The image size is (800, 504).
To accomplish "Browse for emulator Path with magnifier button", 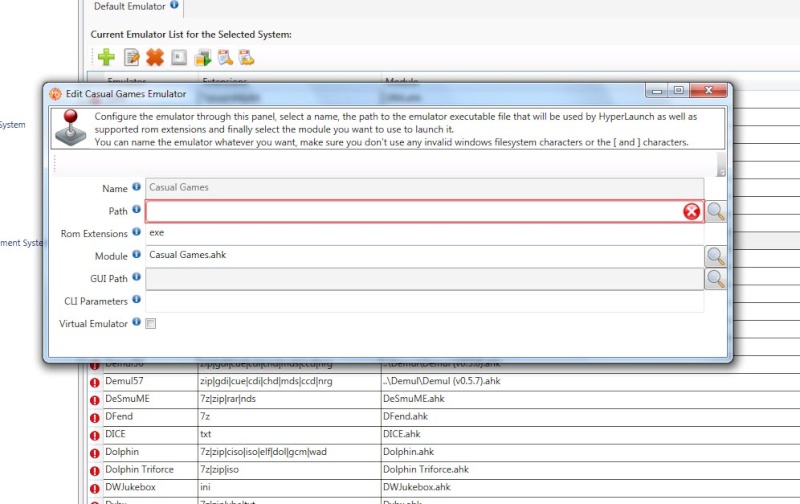I will [x=715, y=211].
